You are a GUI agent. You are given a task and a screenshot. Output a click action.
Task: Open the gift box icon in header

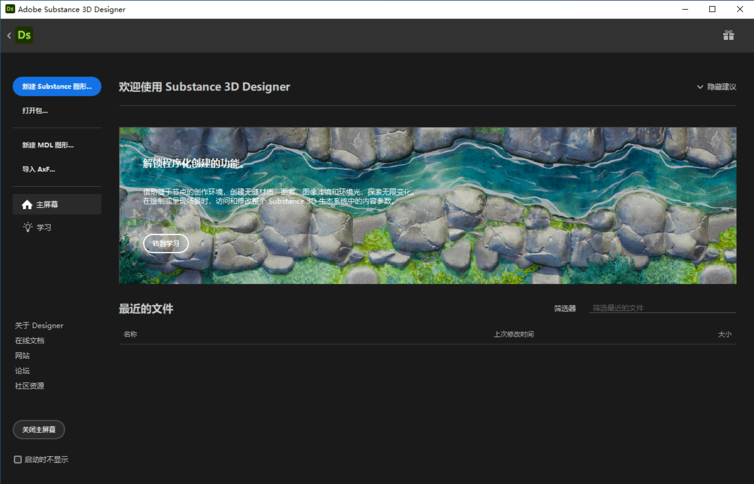728,35
